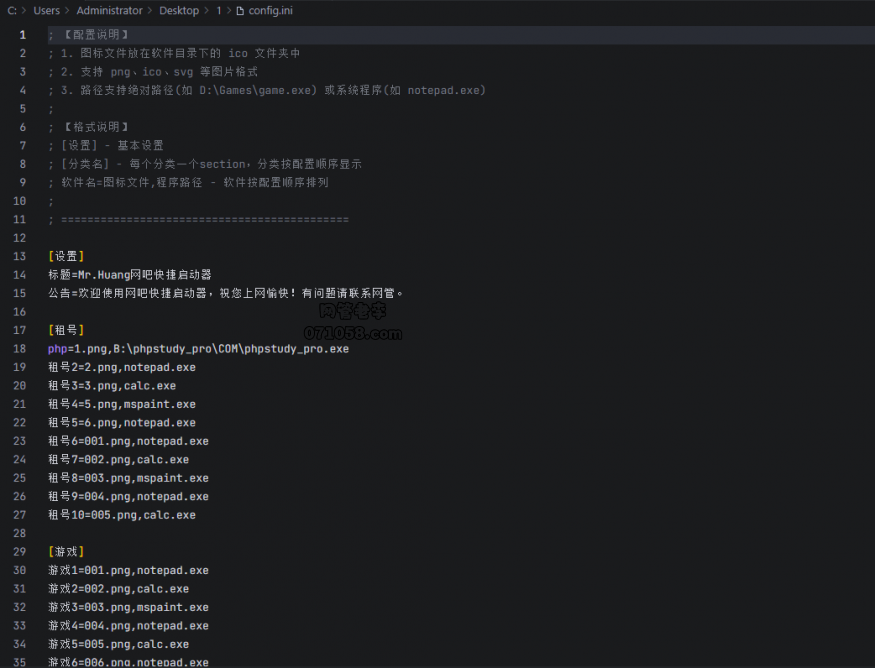Click the file icon beside config.ini
Image resolution: width=875 pixels, height=668 pixels.
pos(240,10)
